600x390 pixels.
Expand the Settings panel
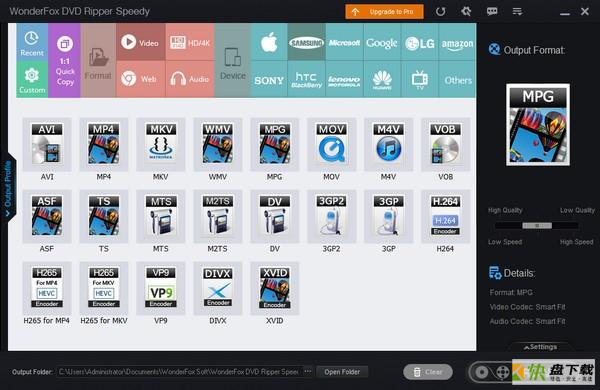point(540,347)
